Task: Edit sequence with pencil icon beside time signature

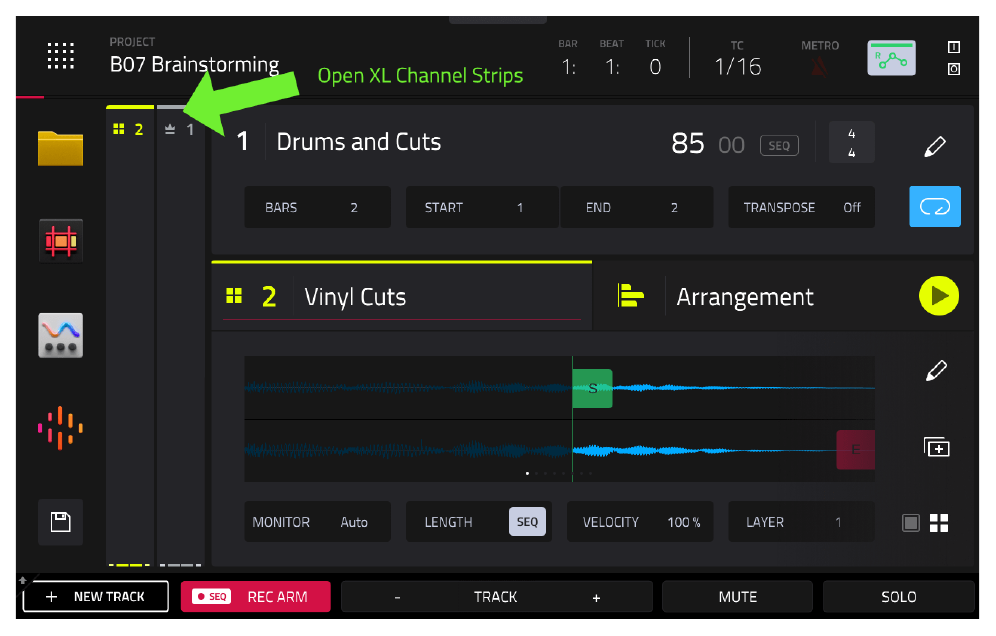Action: 934,145
